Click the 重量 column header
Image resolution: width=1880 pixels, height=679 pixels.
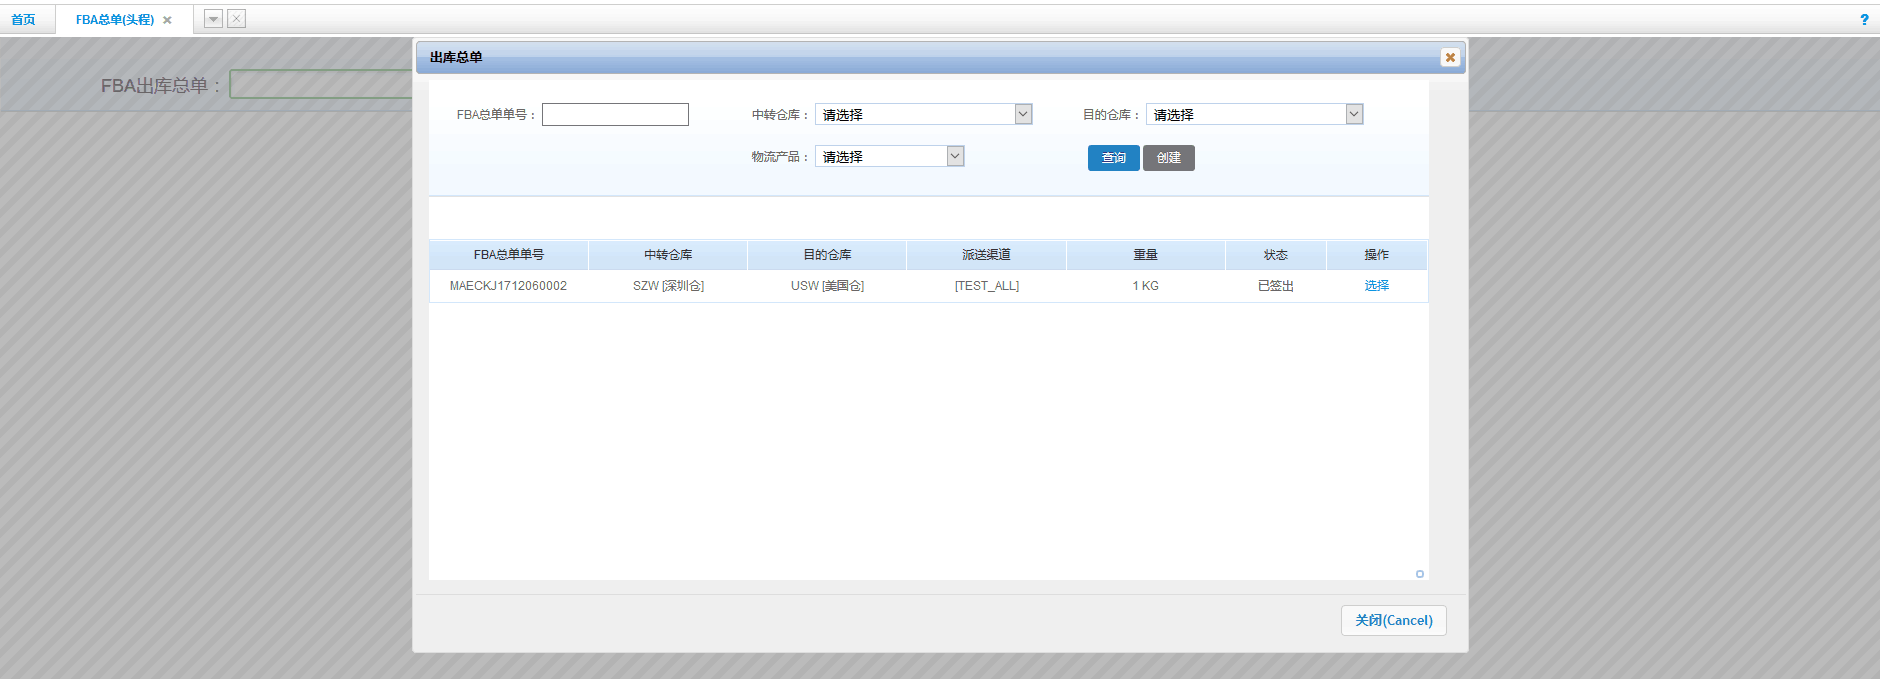[1145, 255]
